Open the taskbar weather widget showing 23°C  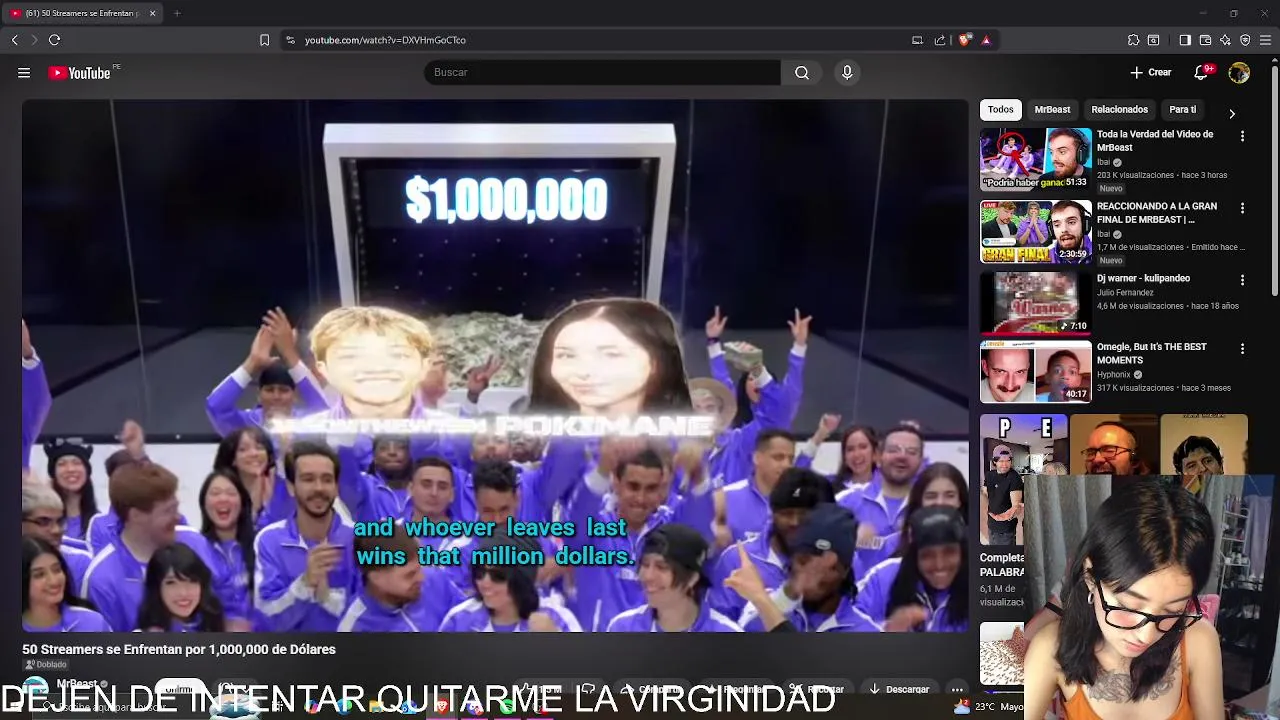coord(988,706)
